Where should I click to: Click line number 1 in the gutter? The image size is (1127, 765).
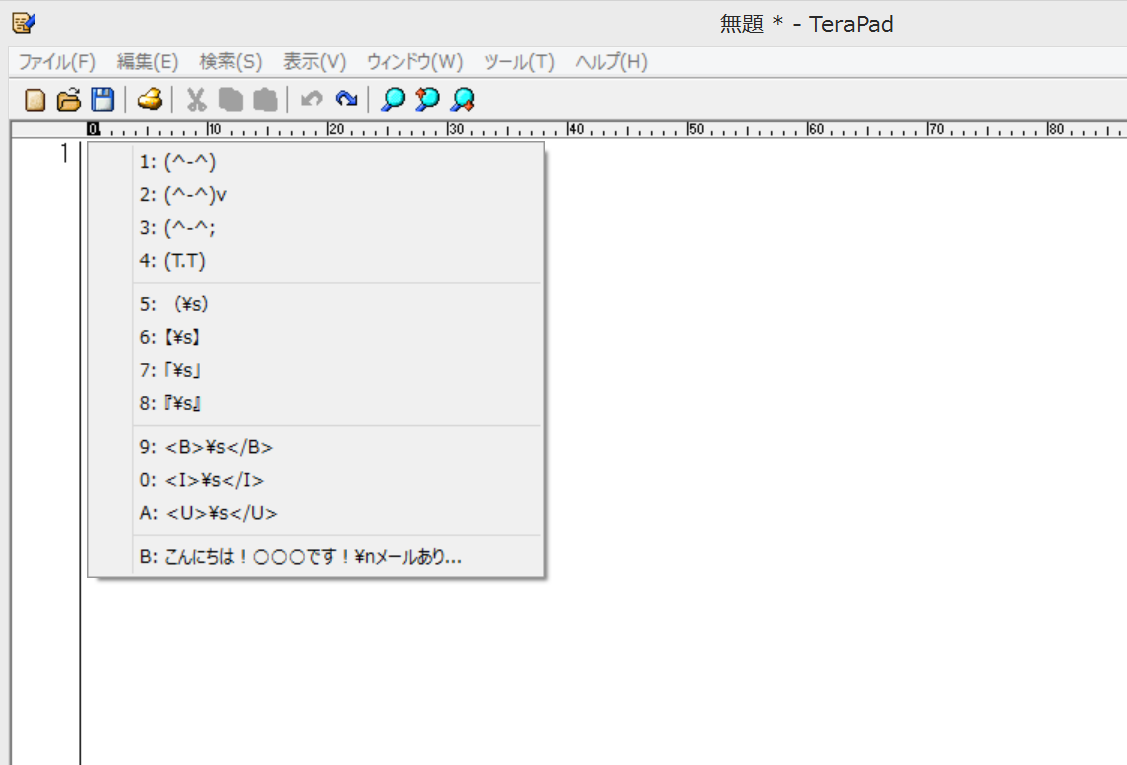(x=64, y=153)
